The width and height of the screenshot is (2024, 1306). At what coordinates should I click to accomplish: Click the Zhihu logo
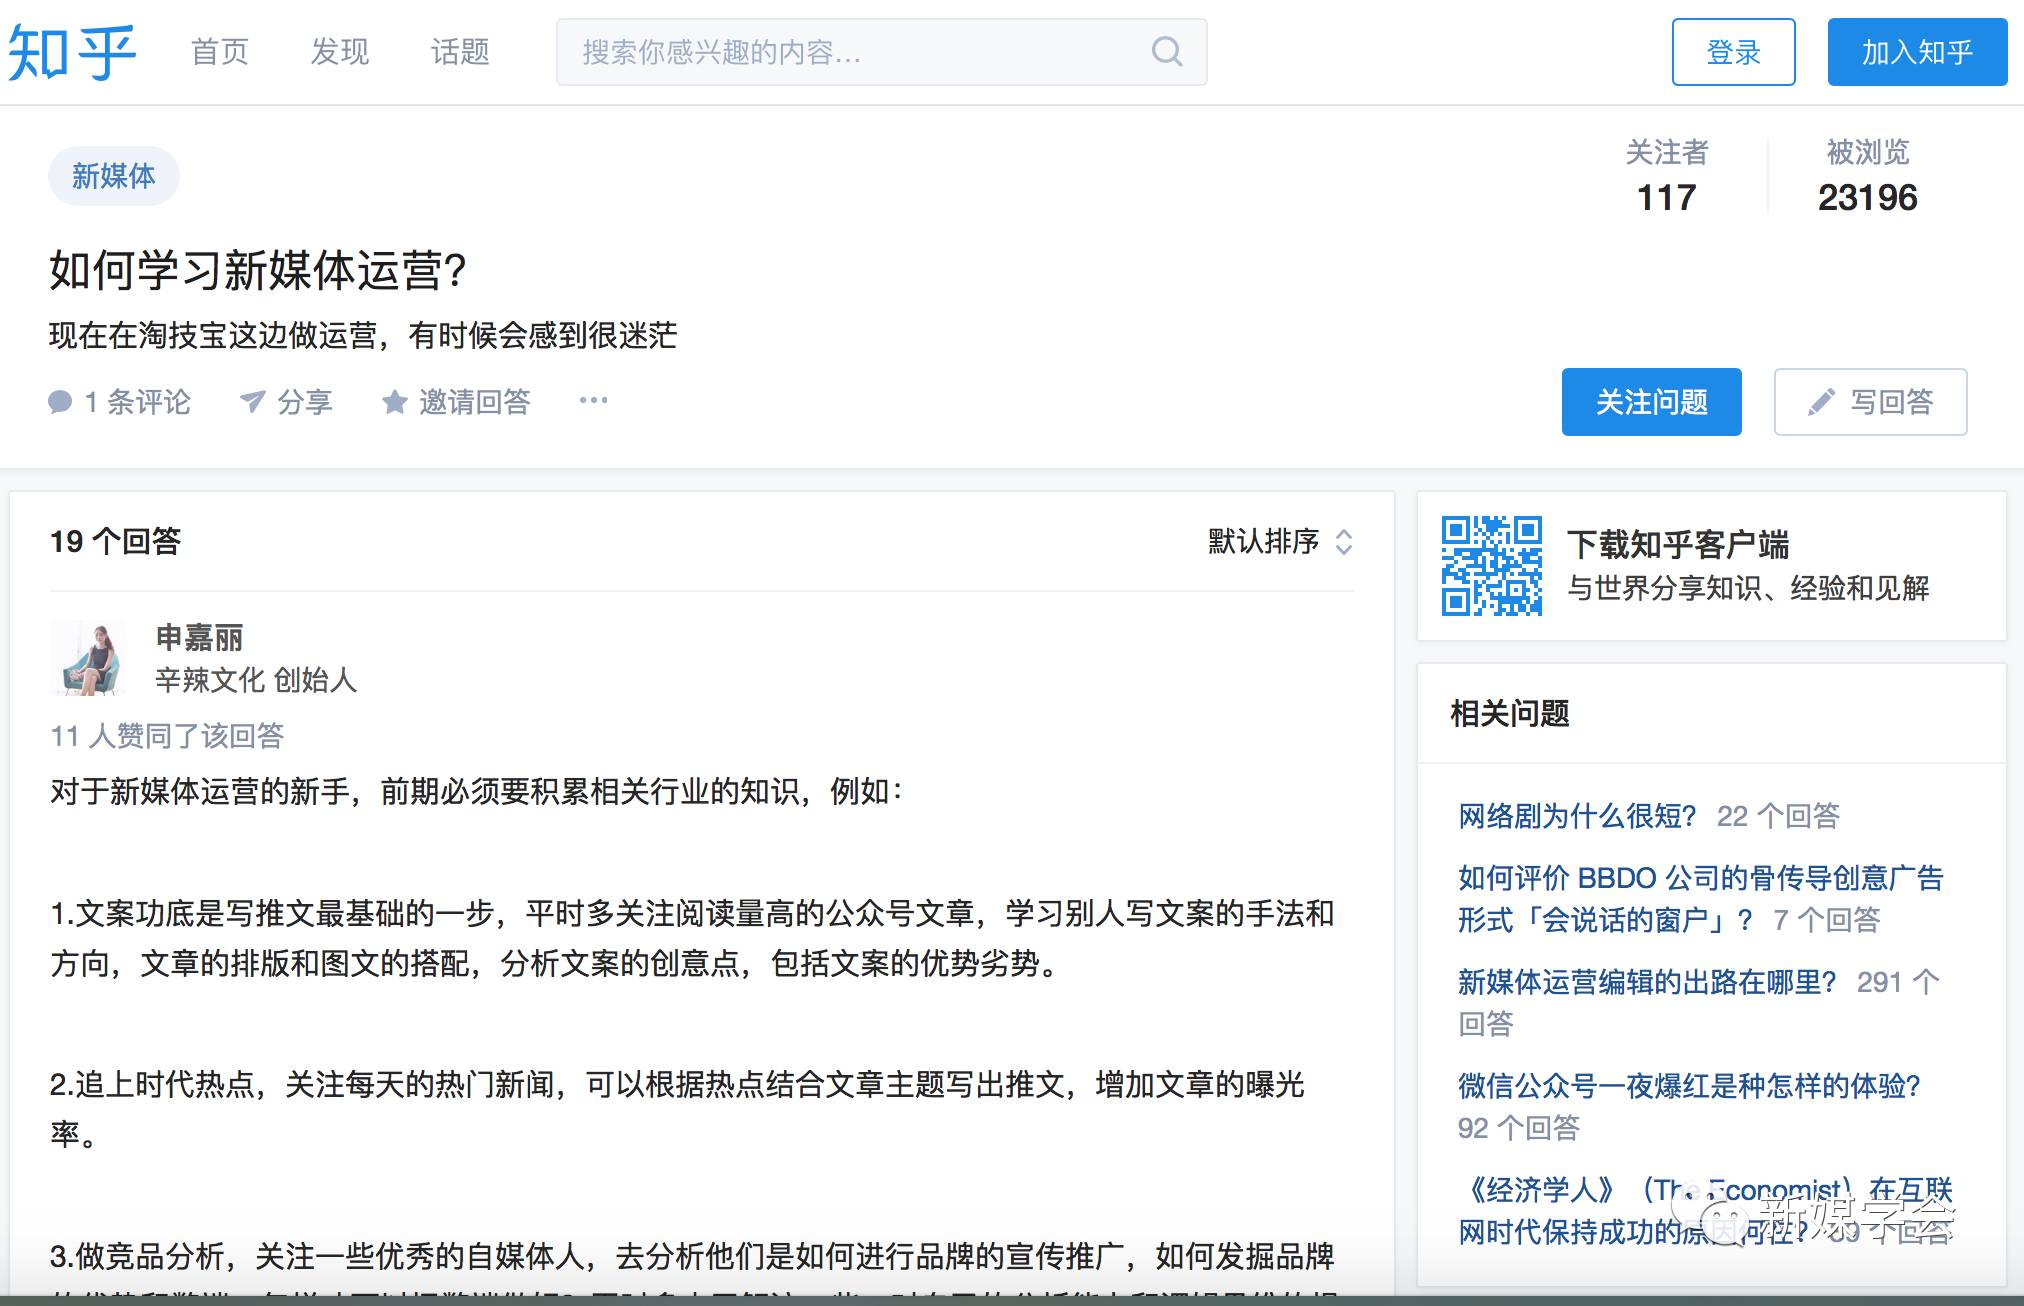[x=72, y=52]
